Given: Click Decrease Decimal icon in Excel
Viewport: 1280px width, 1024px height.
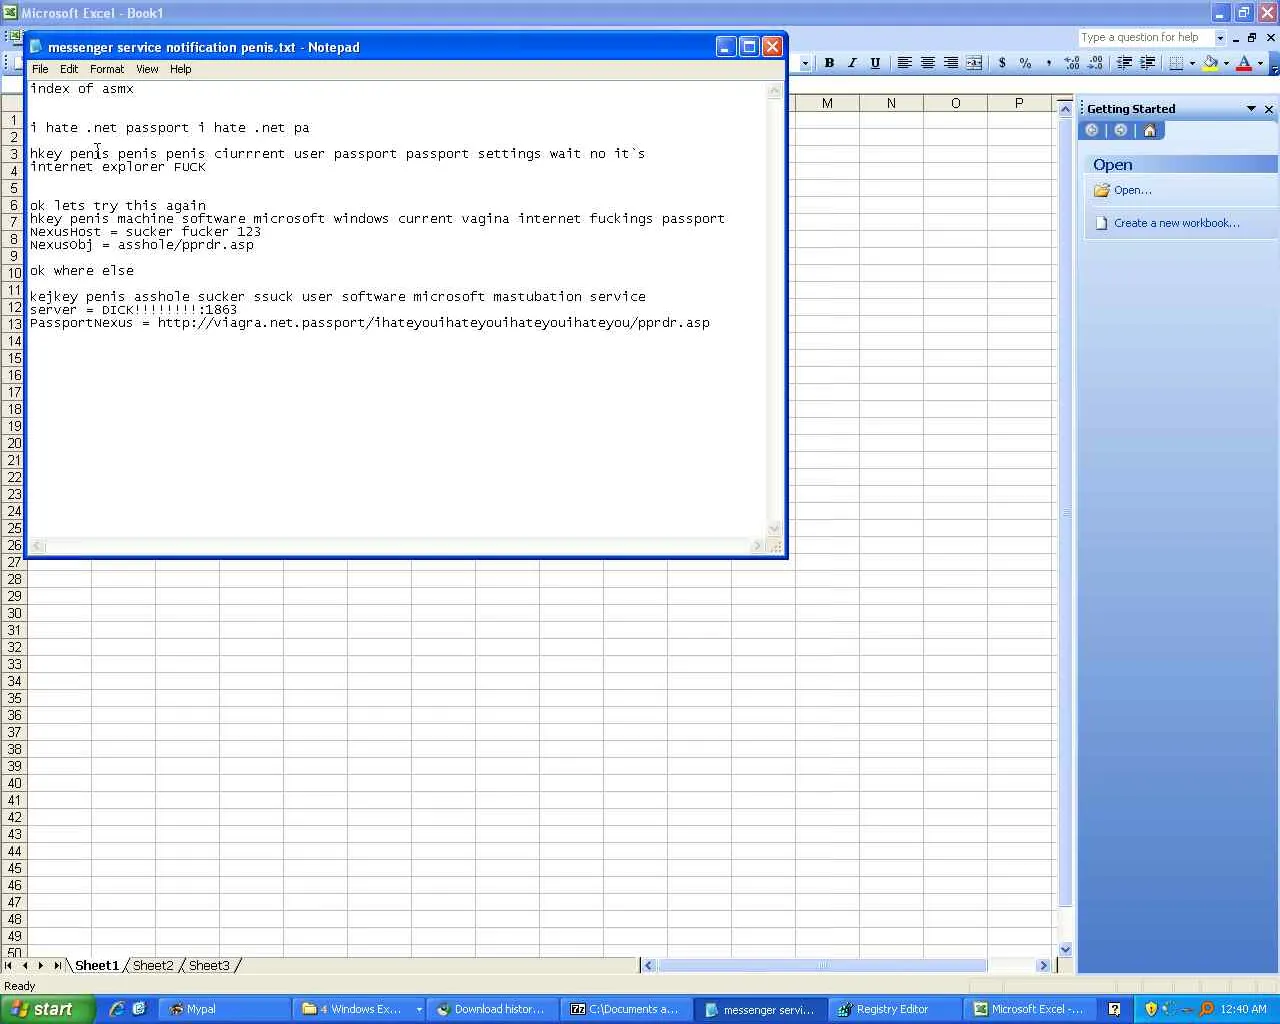Looking at the screenshot, I should [x=1095, y=63].
